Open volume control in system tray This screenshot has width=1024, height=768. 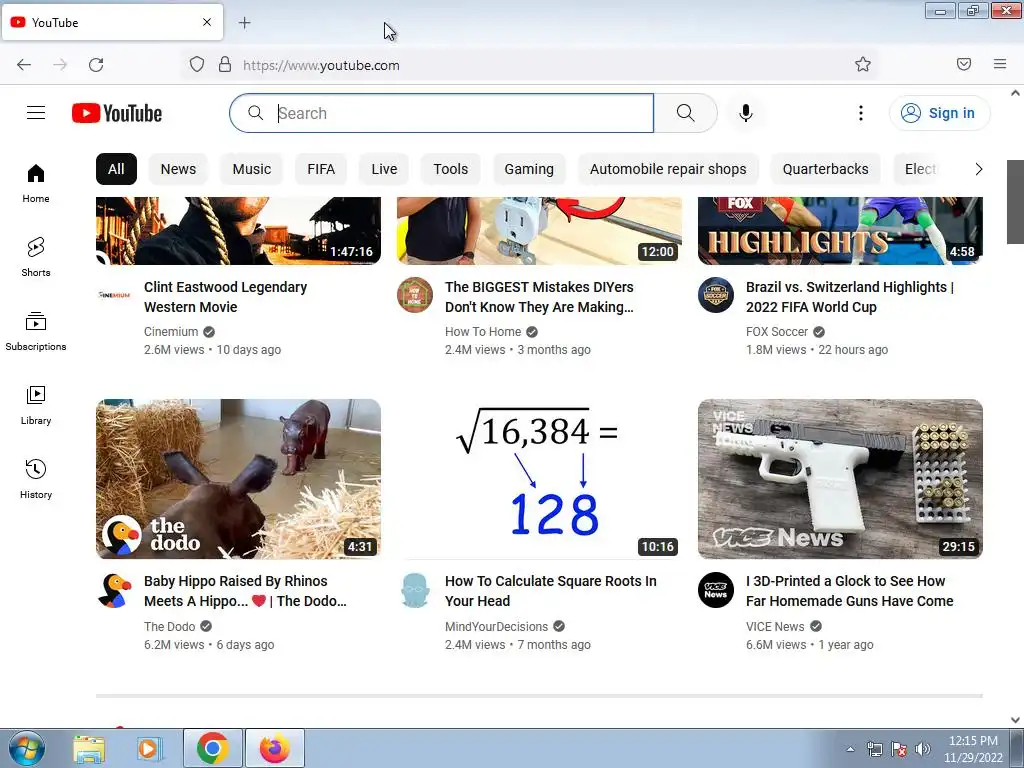click(922, 749)
